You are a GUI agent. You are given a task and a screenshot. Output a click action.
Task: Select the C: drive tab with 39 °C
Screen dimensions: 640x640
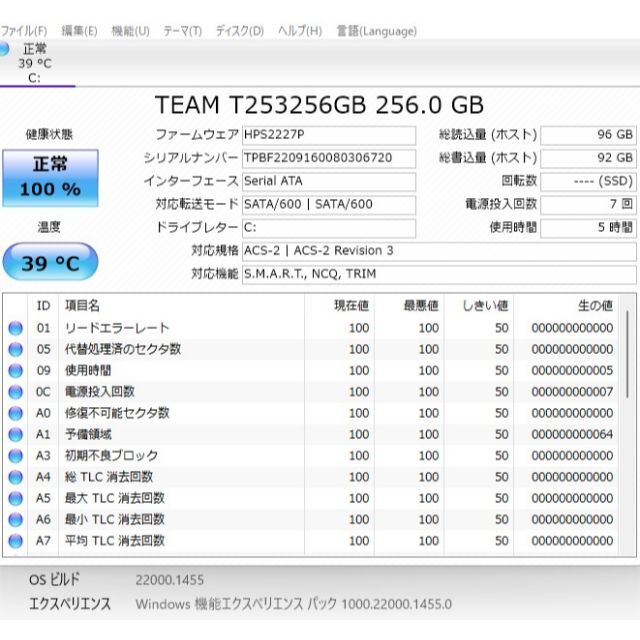[35, 63]
